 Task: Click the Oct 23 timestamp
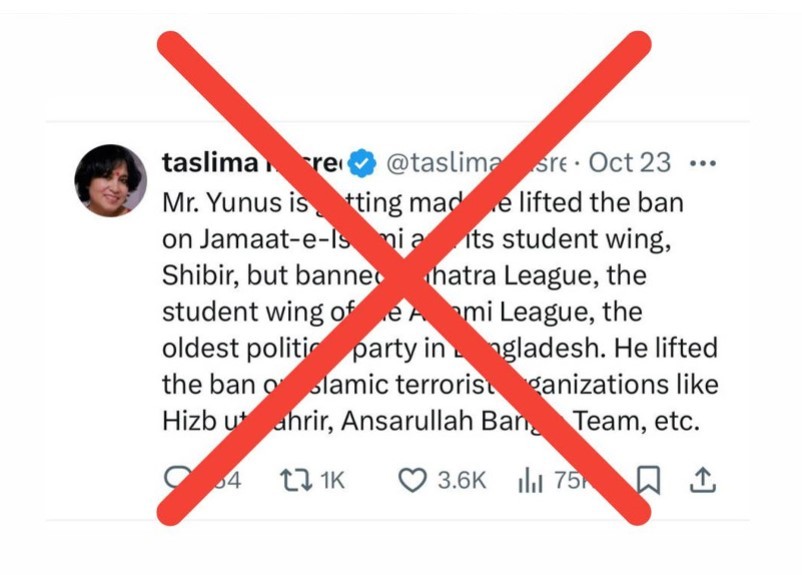click(x=630, y=163)
